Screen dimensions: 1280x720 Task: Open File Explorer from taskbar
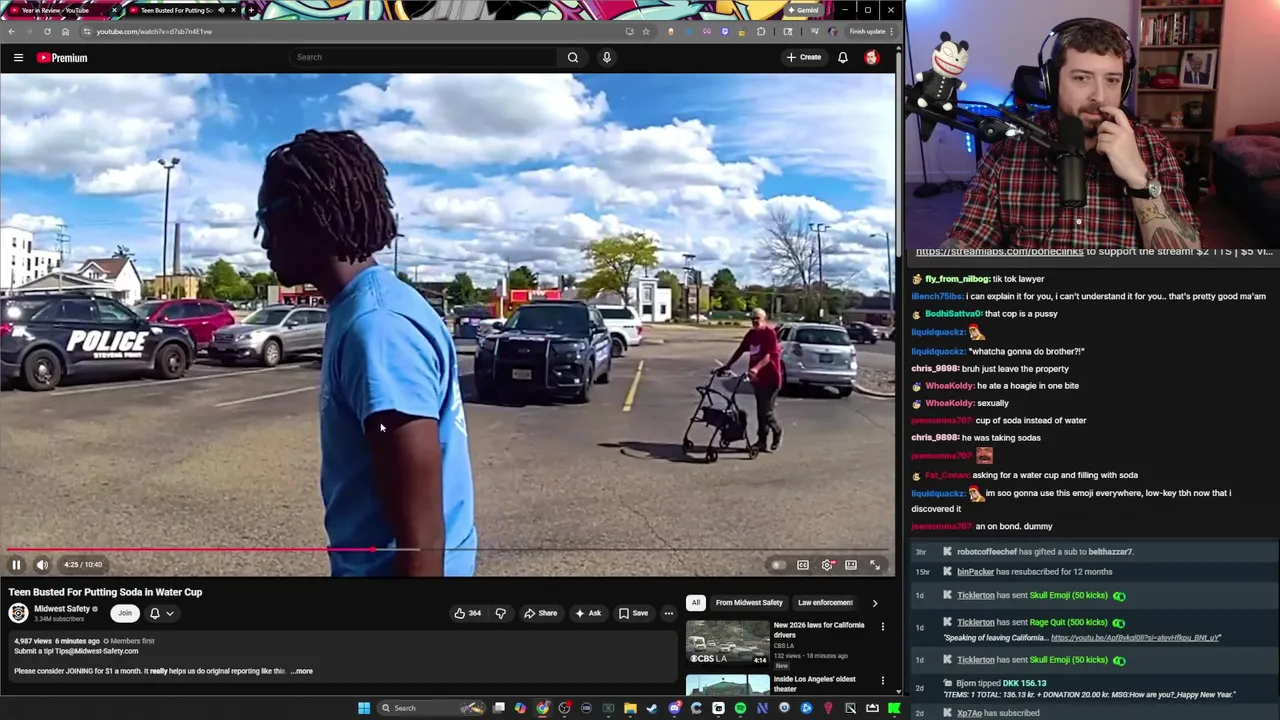click(x=630, y=708)
